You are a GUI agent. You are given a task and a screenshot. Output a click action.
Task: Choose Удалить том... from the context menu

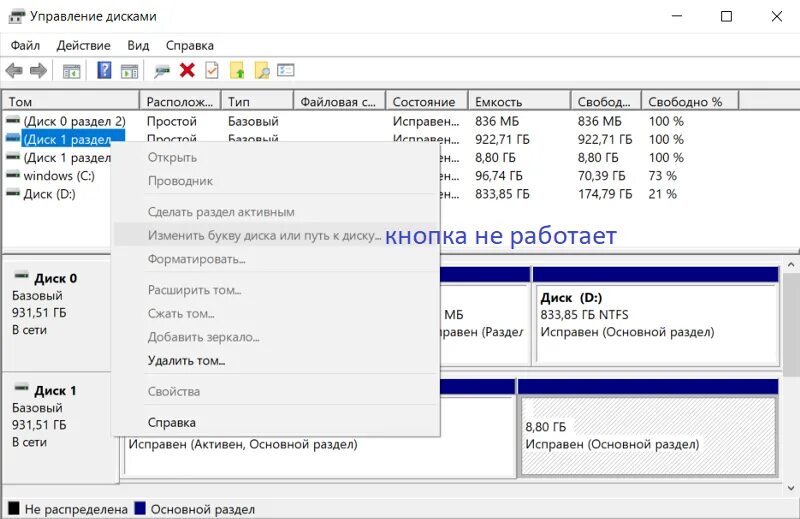(276, 361)
